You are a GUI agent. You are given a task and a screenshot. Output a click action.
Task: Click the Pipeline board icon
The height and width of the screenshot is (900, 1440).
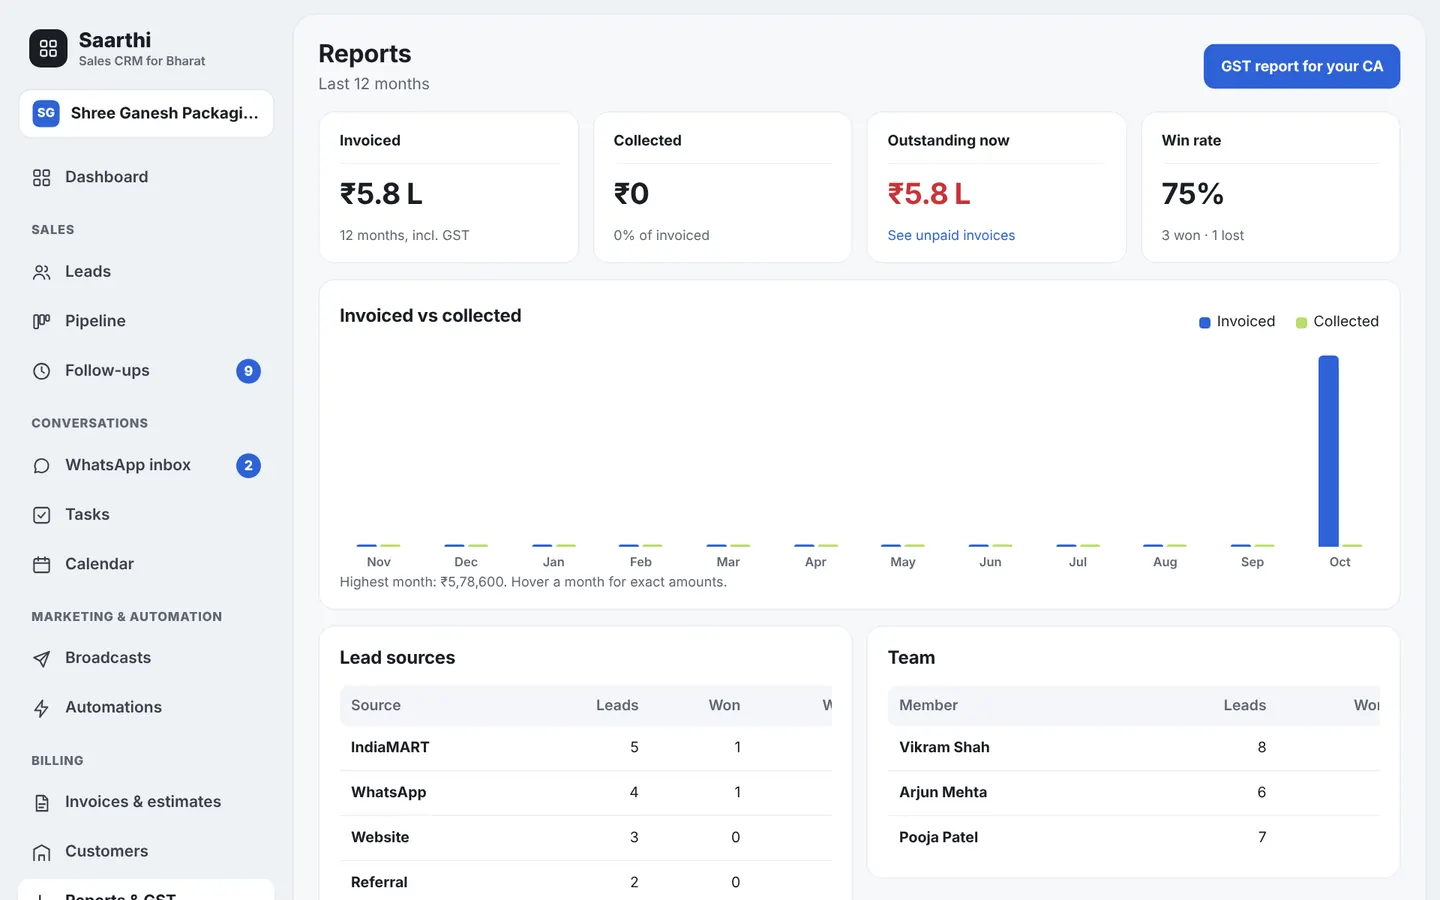41,321
